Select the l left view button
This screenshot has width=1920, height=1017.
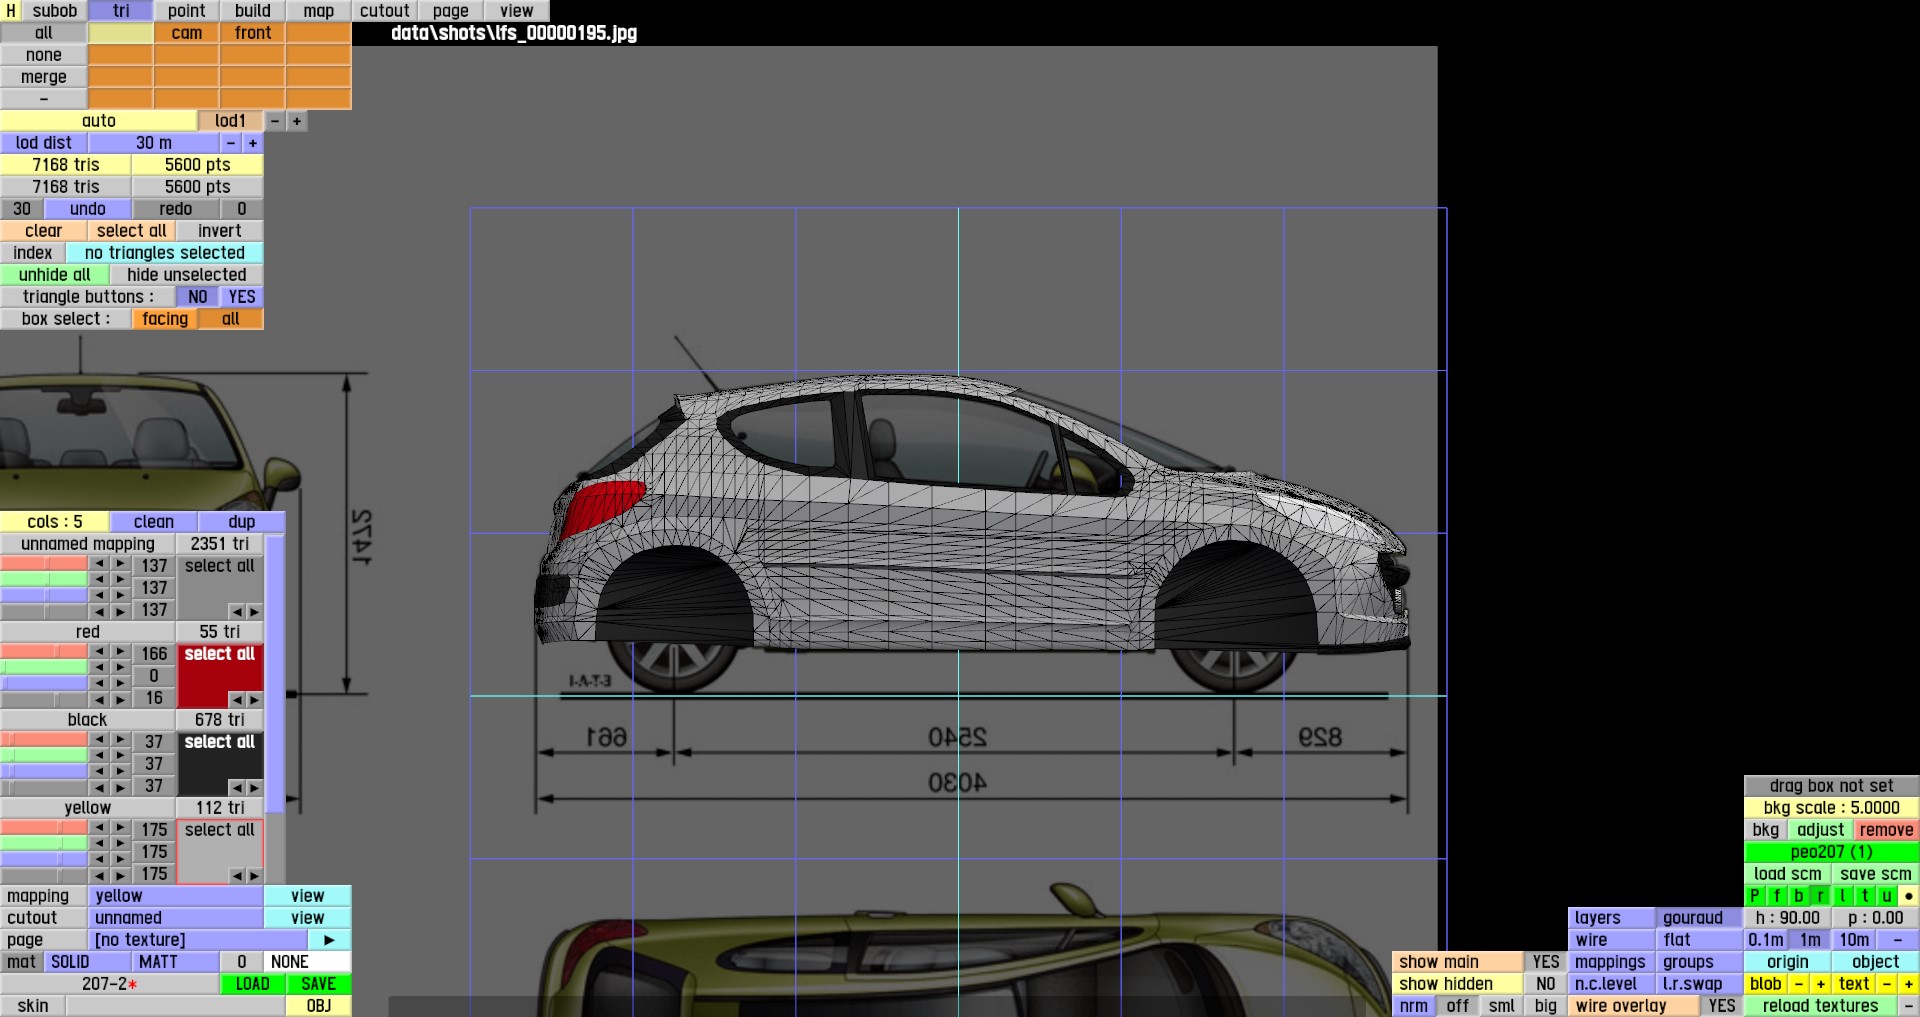point(1843,896)
